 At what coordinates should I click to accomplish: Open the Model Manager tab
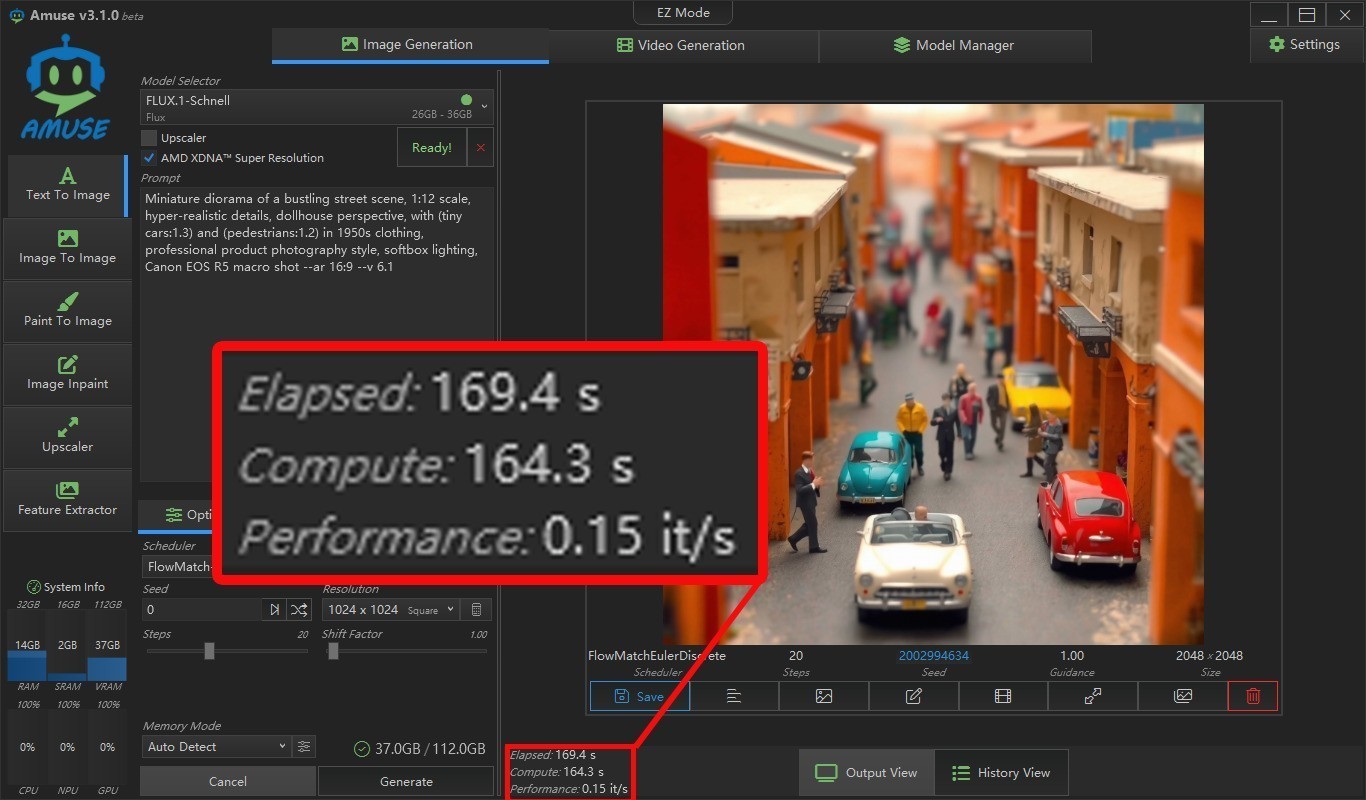(953, 45)
